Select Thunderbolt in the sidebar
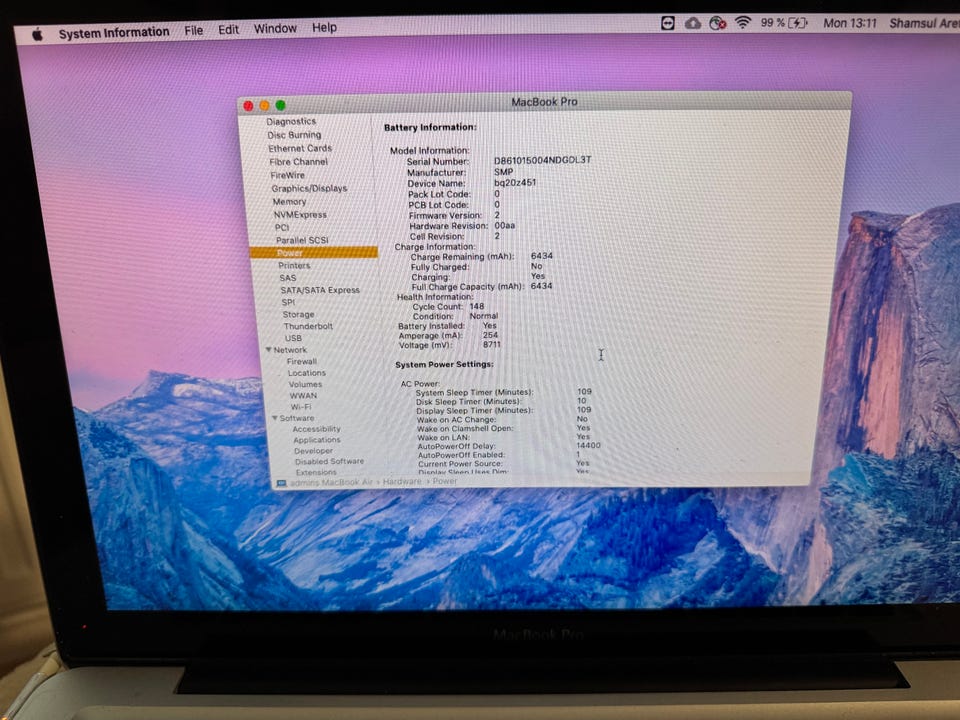Screen dimensions: 960x720 pos(308,326)
